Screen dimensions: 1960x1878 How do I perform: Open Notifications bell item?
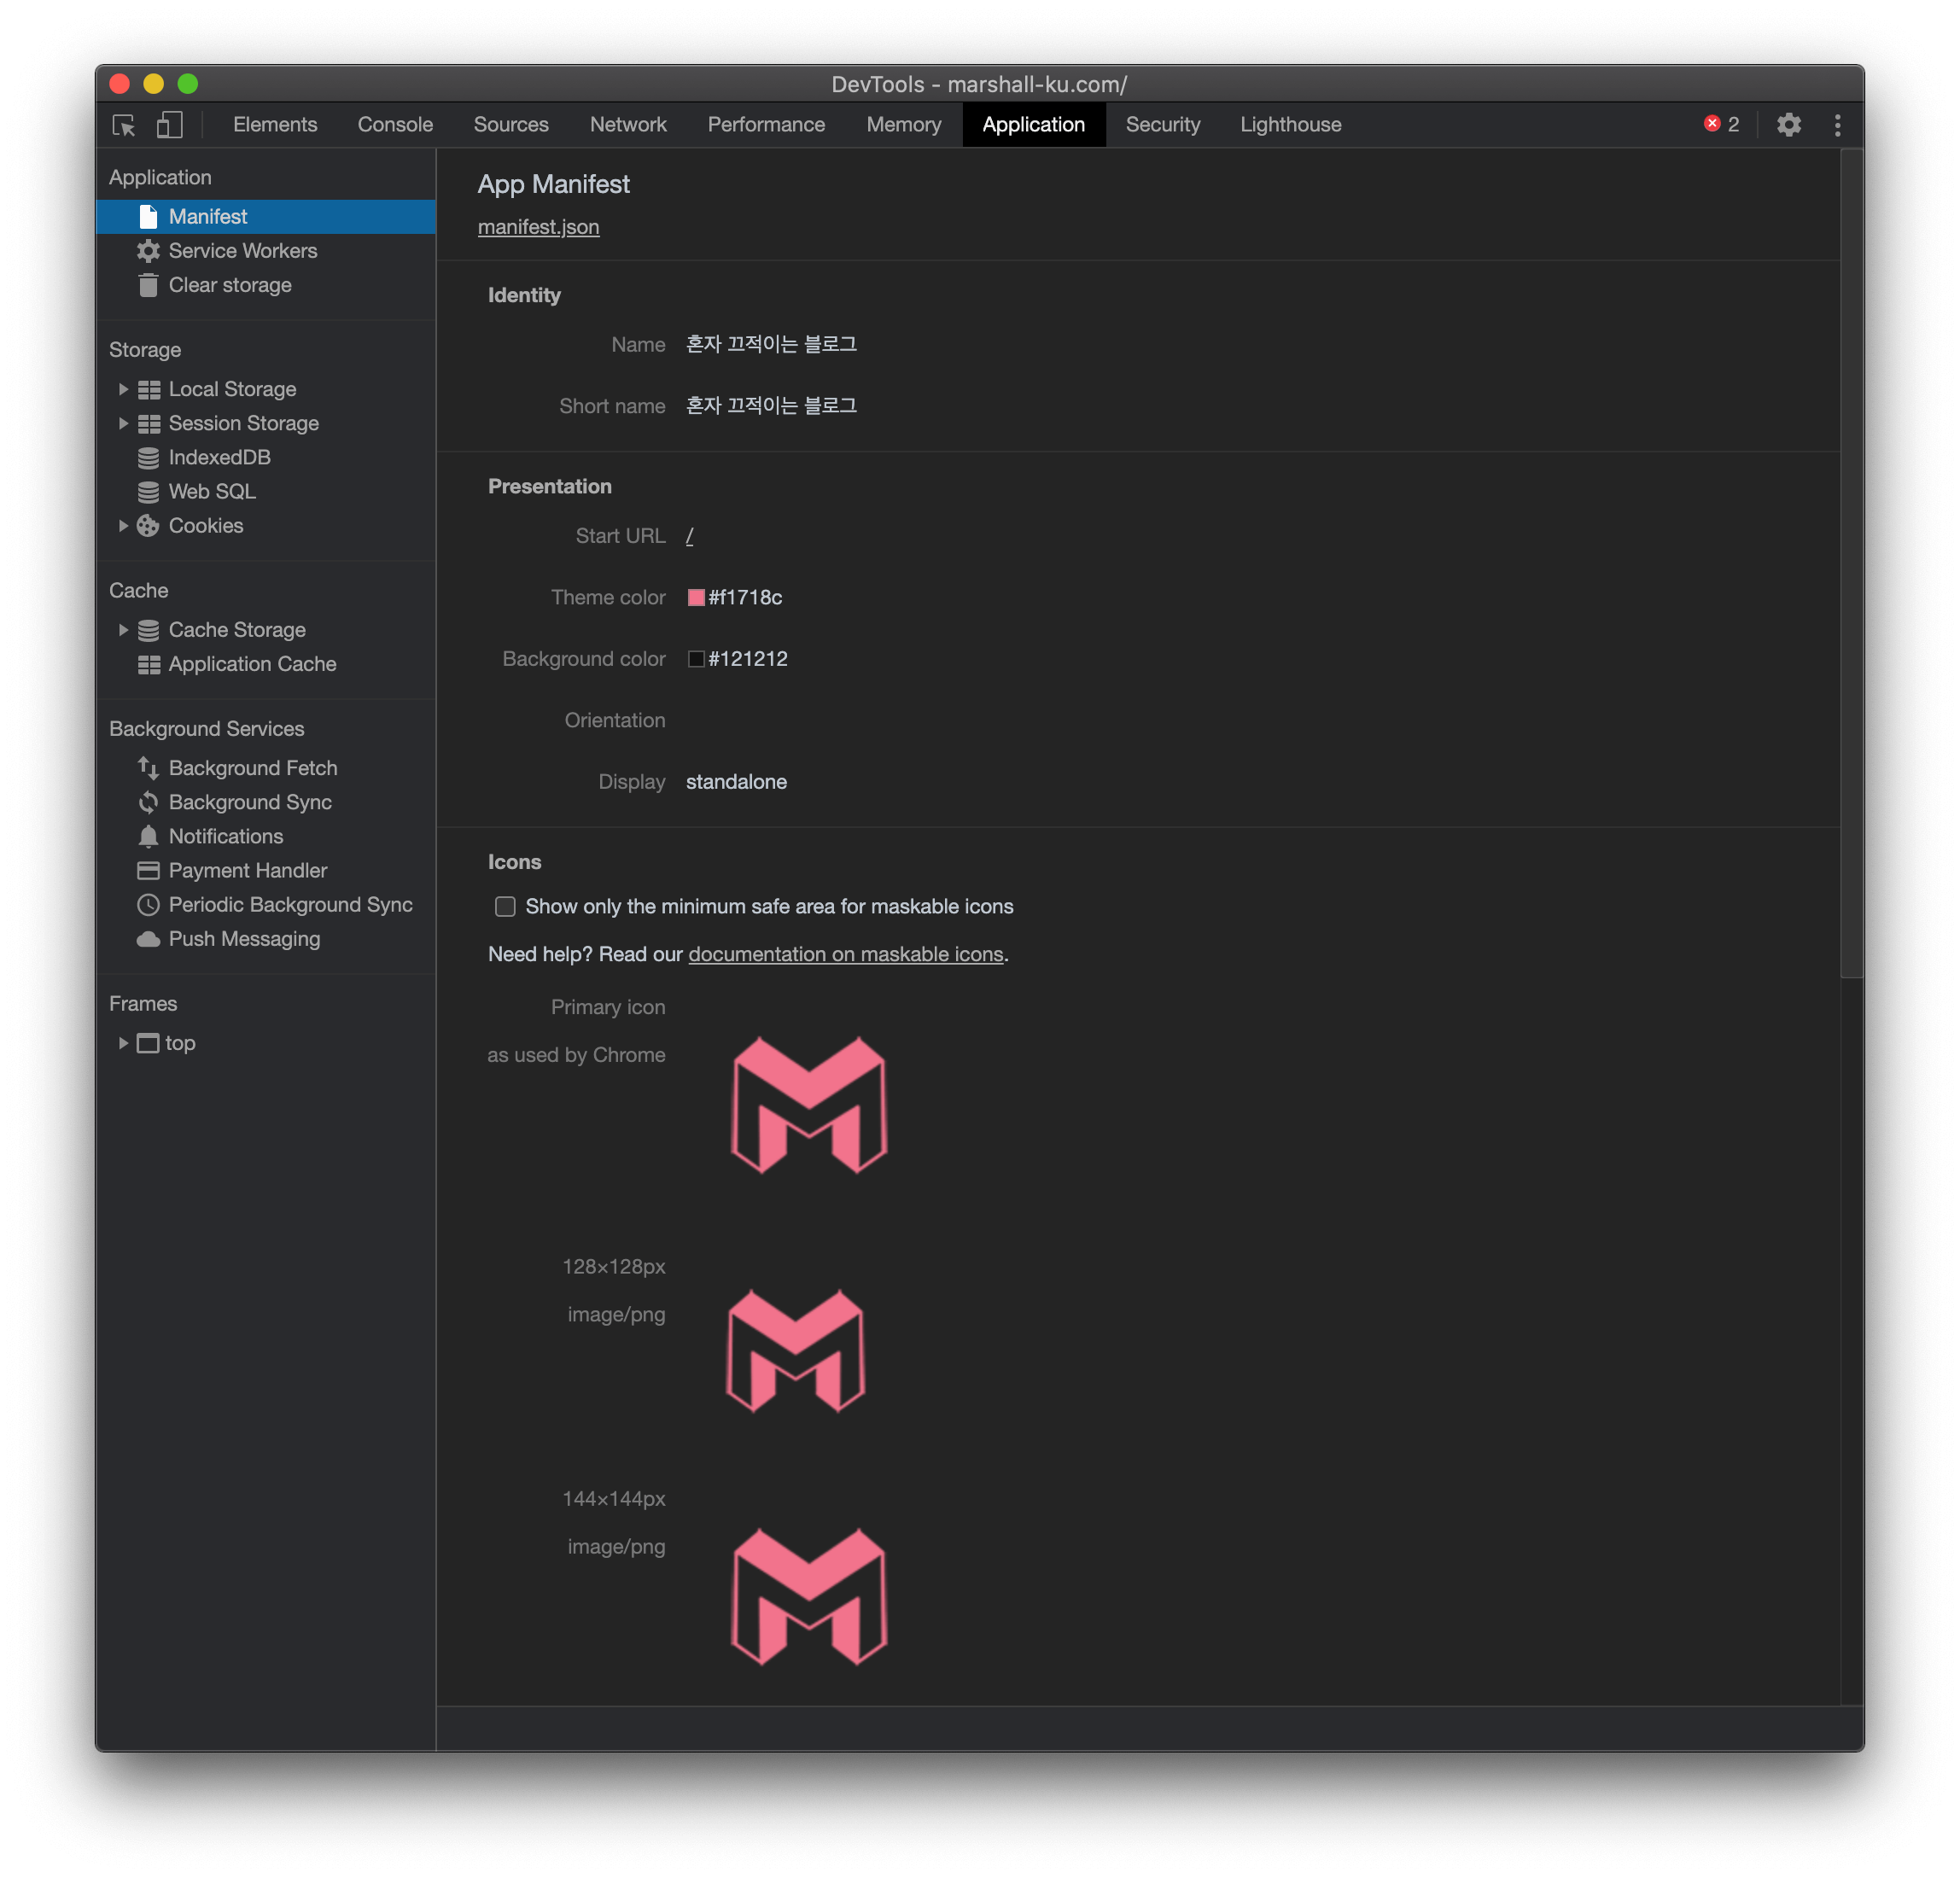point(225,836)
